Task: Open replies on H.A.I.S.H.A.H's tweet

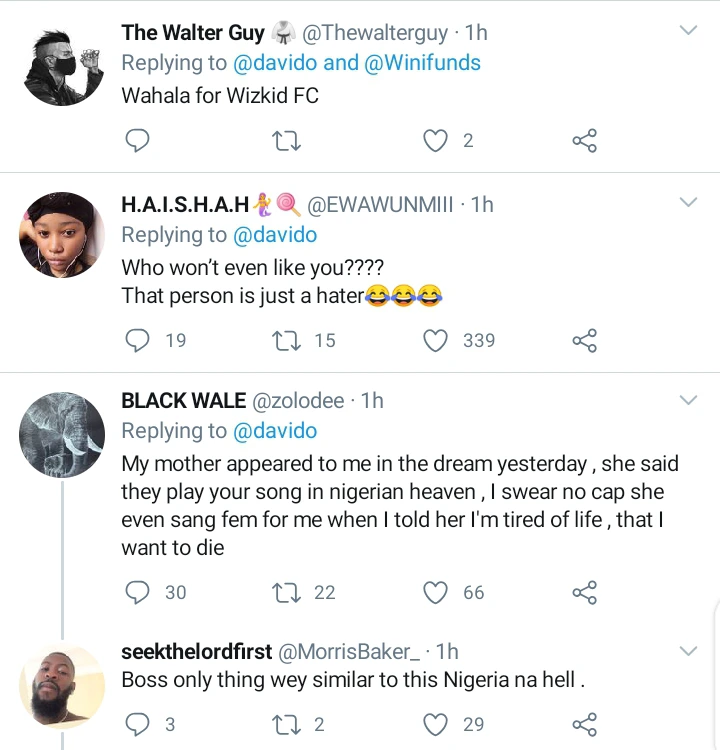Action: [137, 341]
